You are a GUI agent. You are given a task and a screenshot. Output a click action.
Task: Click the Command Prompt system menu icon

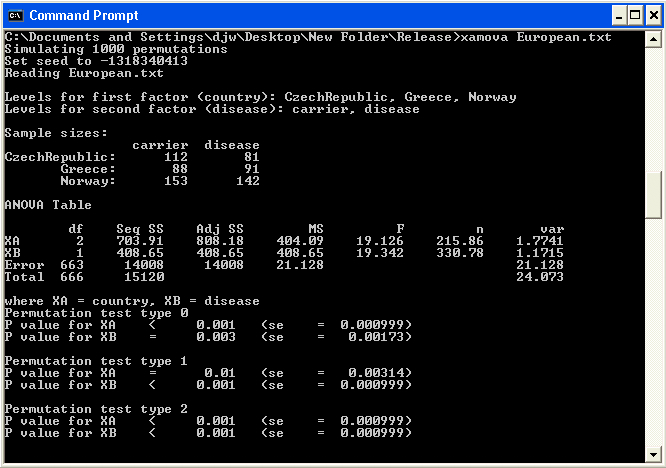(15, 16)
